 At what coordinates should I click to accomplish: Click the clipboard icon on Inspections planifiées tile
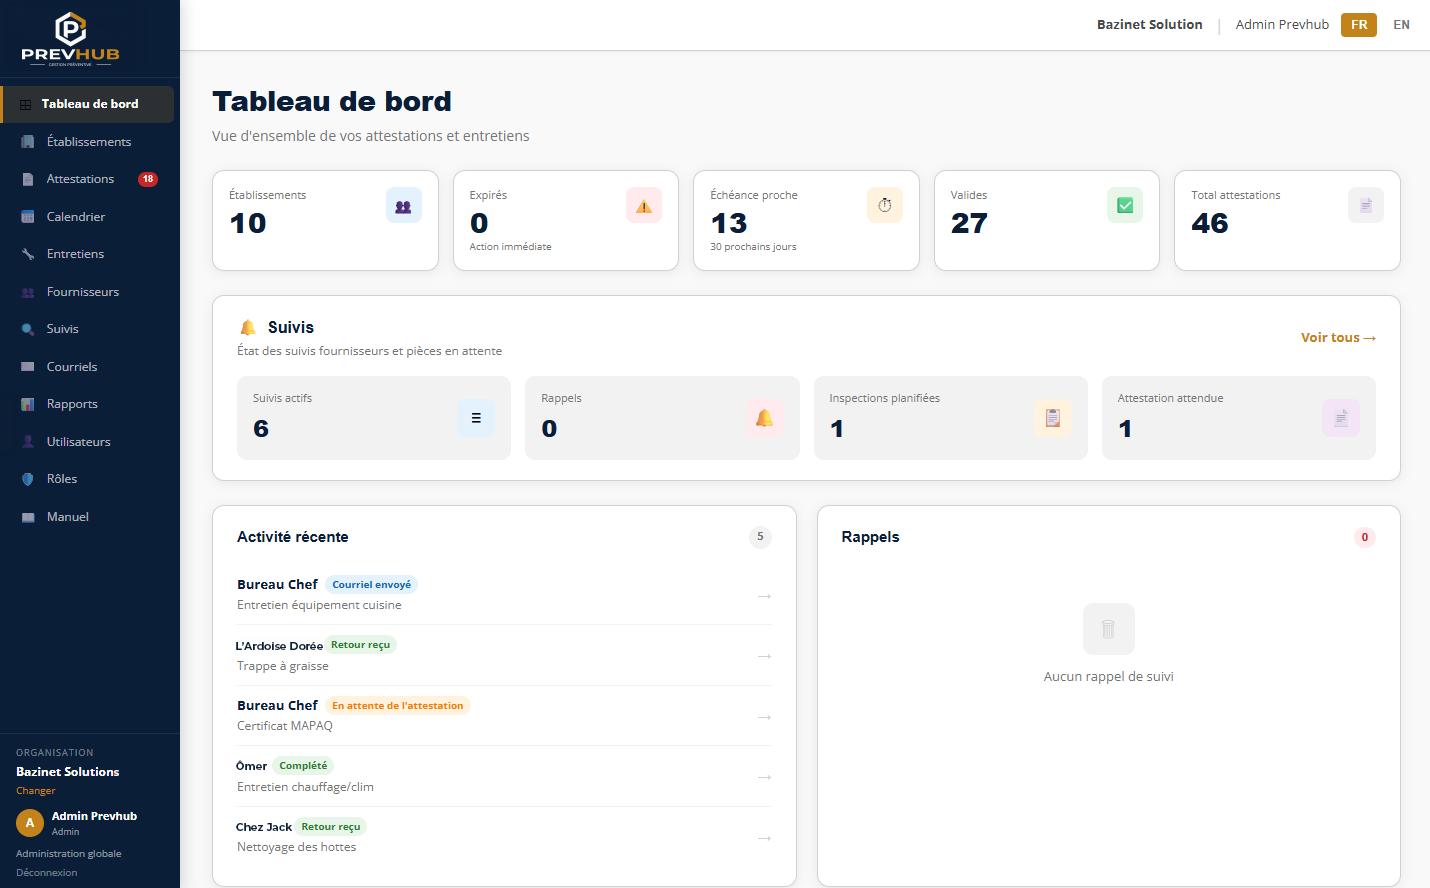pyautogui.click(x=1053, y=418)
